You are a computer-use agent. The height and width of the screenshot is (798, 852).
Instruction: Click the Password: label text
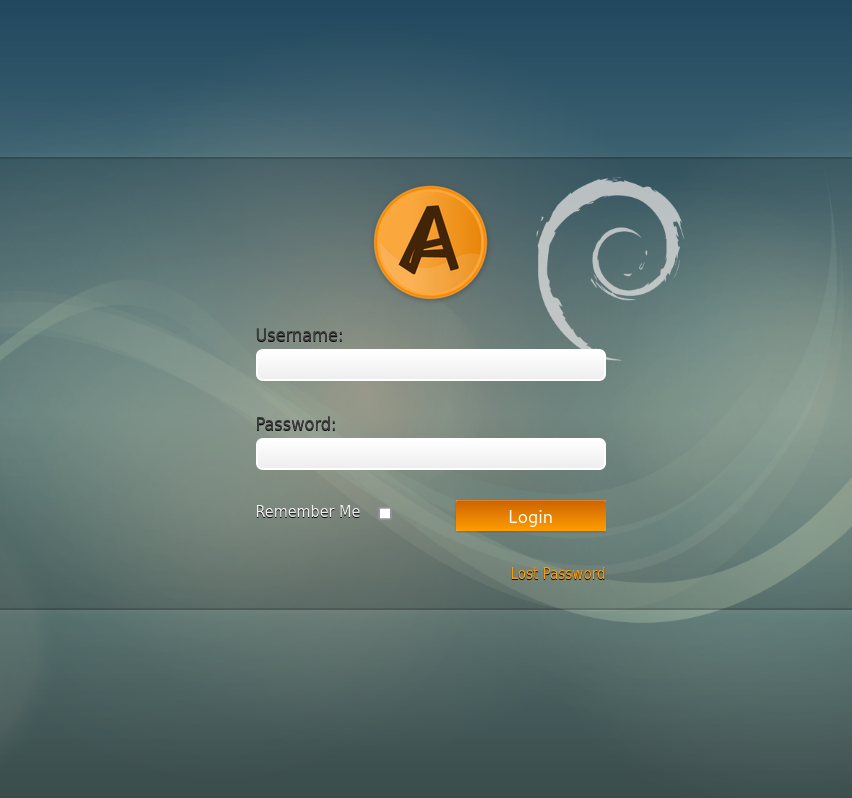(x=295, y=424)
